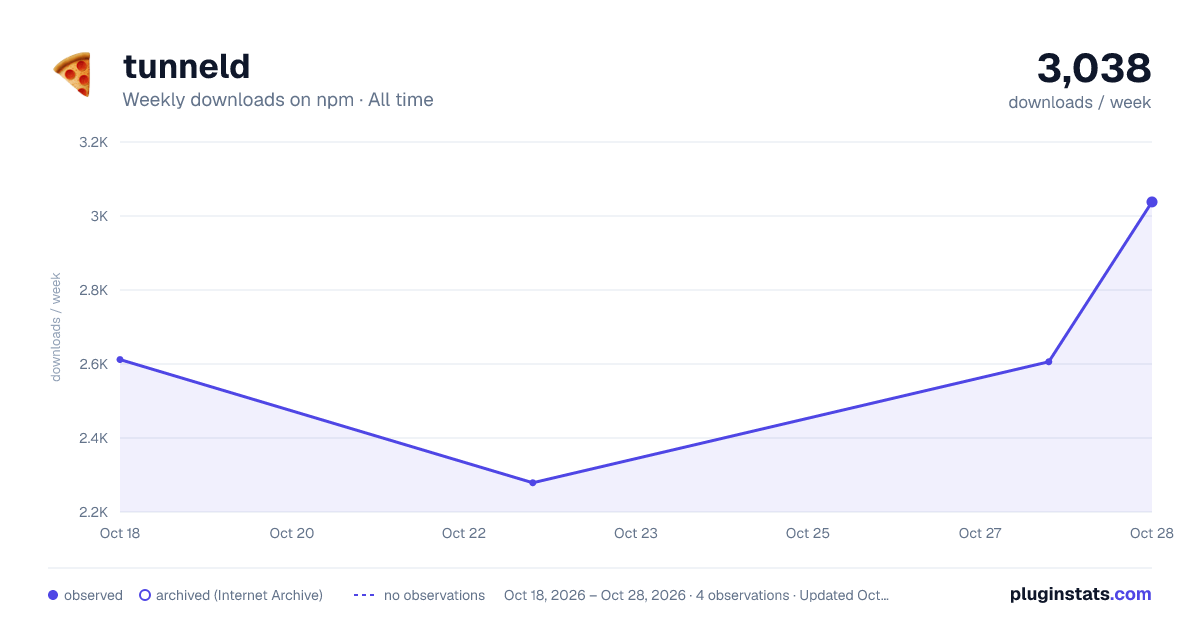
Task: Click the Oct 23 x-axis label
Action: [x=636, y=533]
